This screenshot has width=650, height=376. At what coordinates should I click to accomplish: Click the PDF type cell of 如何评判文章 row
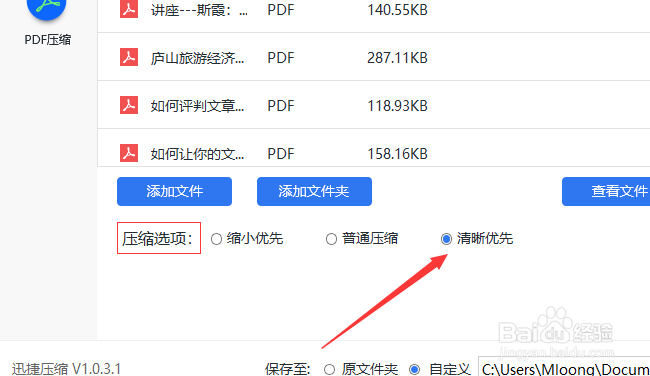click(281, 106)
